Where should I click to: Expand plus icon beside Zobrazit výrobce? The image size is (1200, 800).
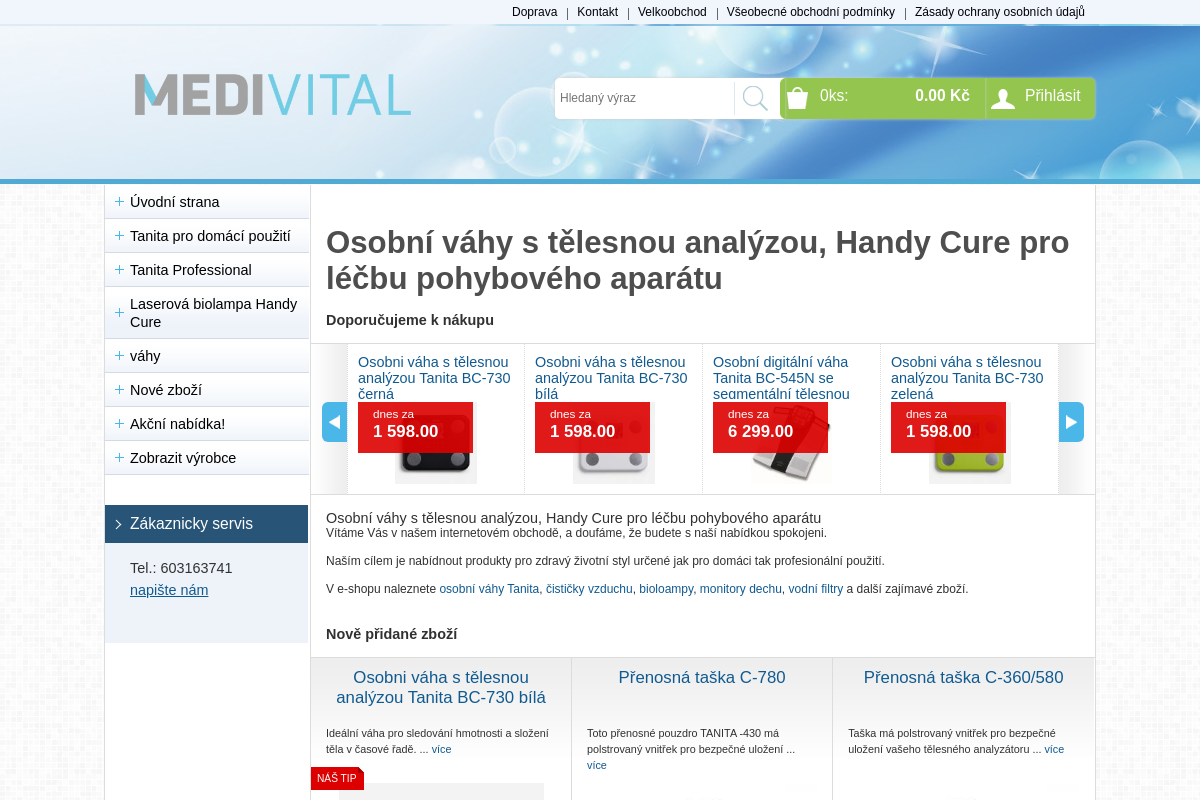(119, 457)
